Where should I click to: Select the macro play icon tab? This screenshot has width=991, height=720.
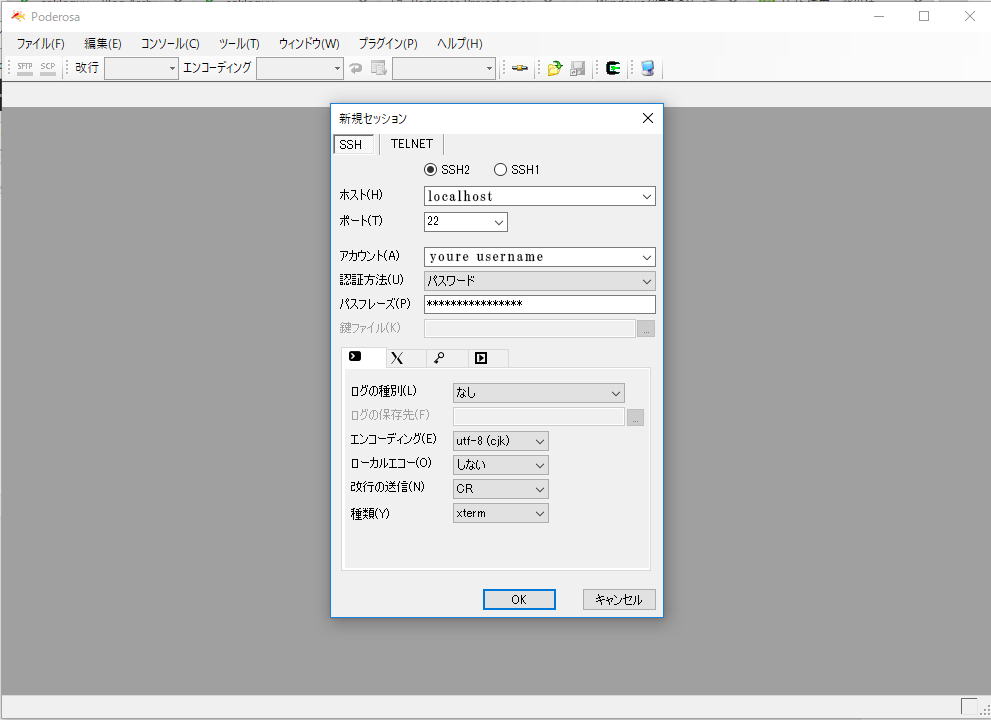coord(488,358)
